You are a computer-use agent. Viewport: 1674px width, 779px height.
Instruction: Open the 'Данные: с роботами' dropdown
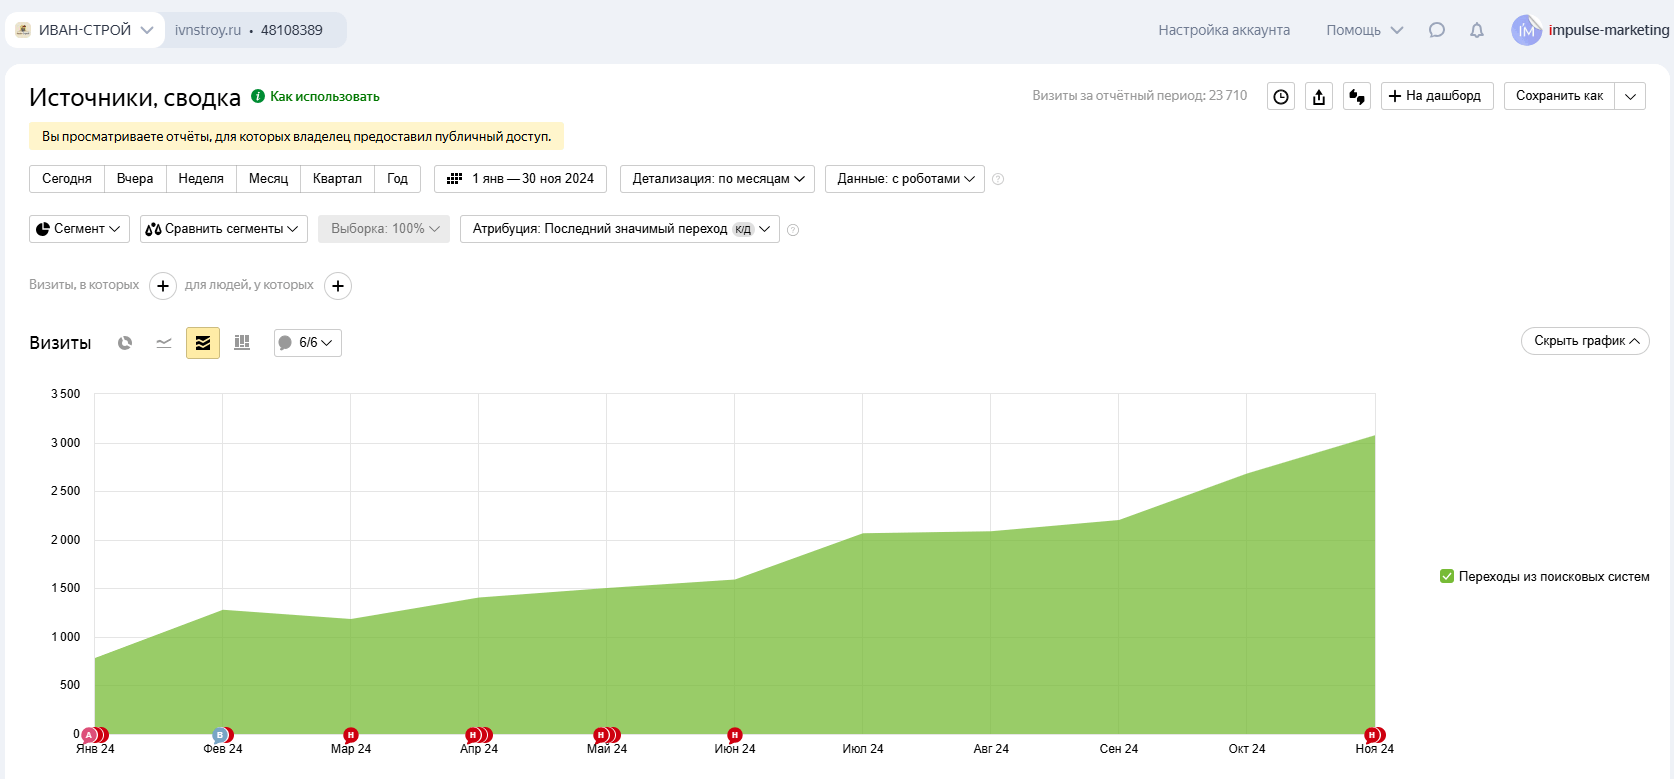tap(904, 179)
